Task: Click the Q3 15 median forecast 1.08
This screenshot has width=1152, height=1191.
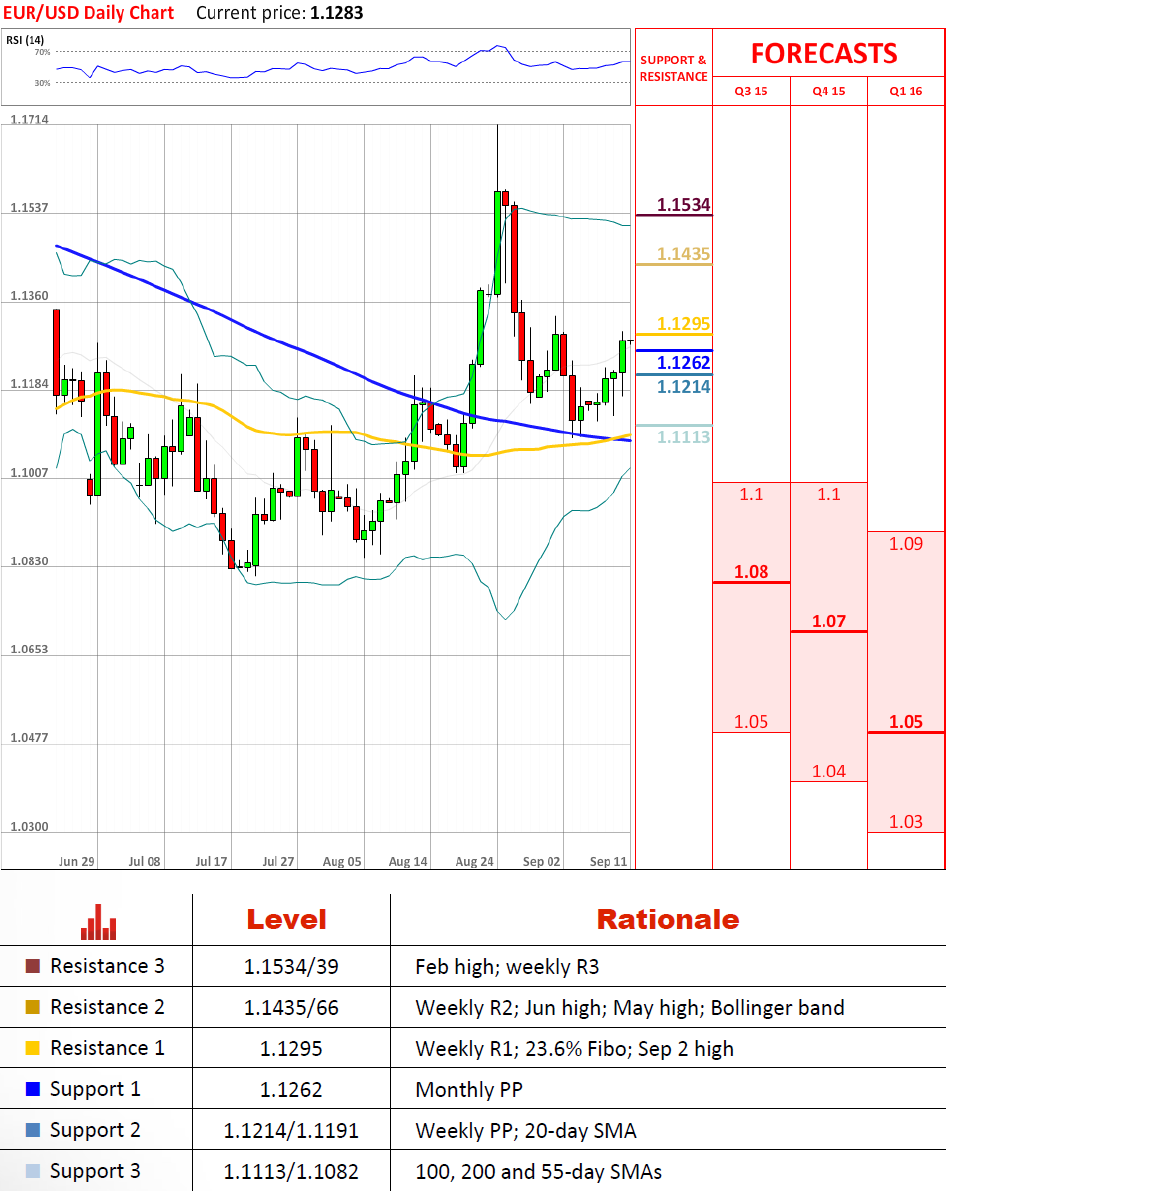Action: (x=751, y=572)
